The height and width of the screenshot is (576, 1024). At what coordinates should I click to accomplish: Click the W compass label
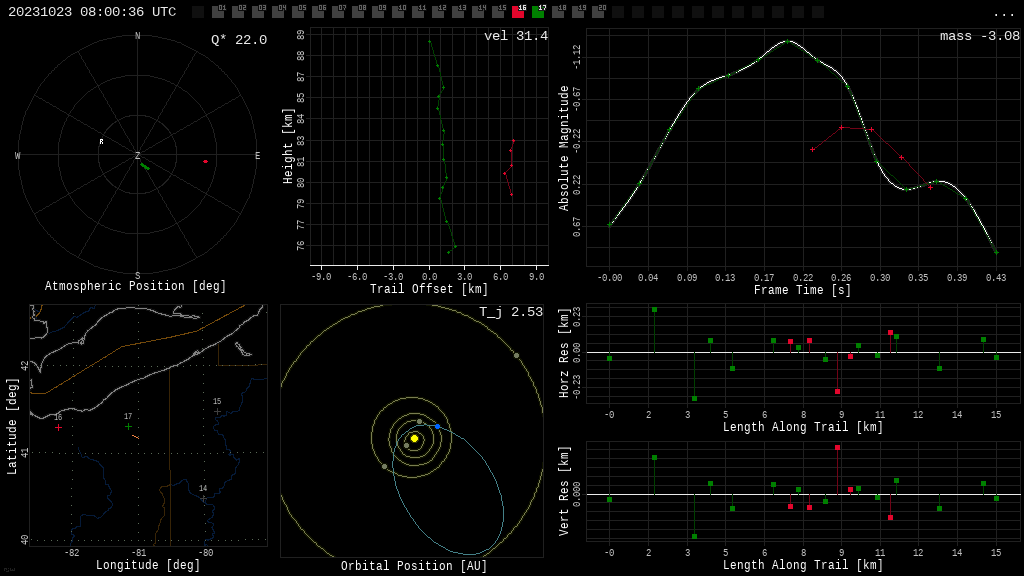[x=18, y=155]
